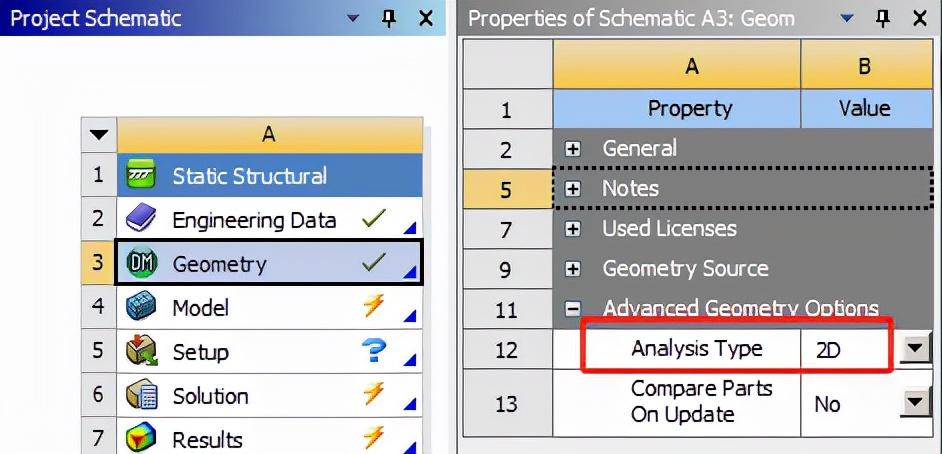The width and height of the screenshot is (942, 454).
Task: Collapse the Advanced Geometry Options group
Action: click(573, 309)
